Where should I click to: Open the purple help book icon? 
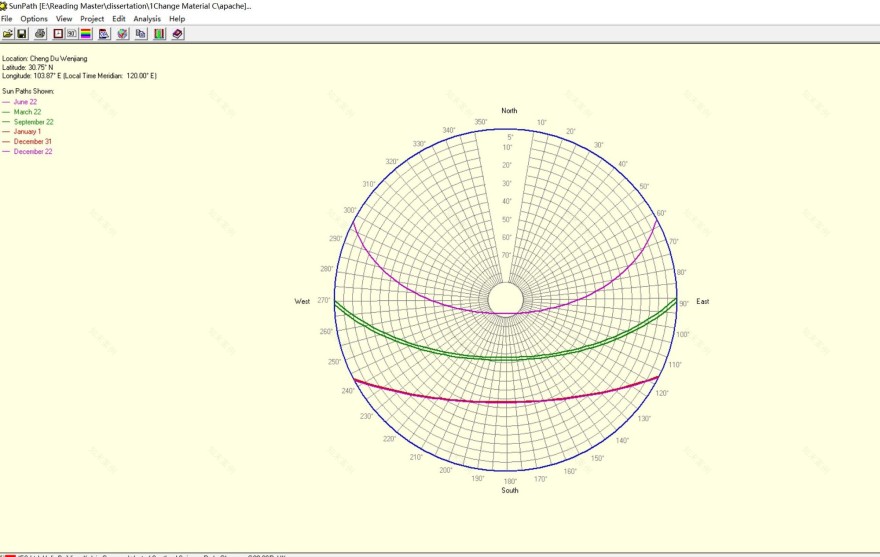coord(177,34)
